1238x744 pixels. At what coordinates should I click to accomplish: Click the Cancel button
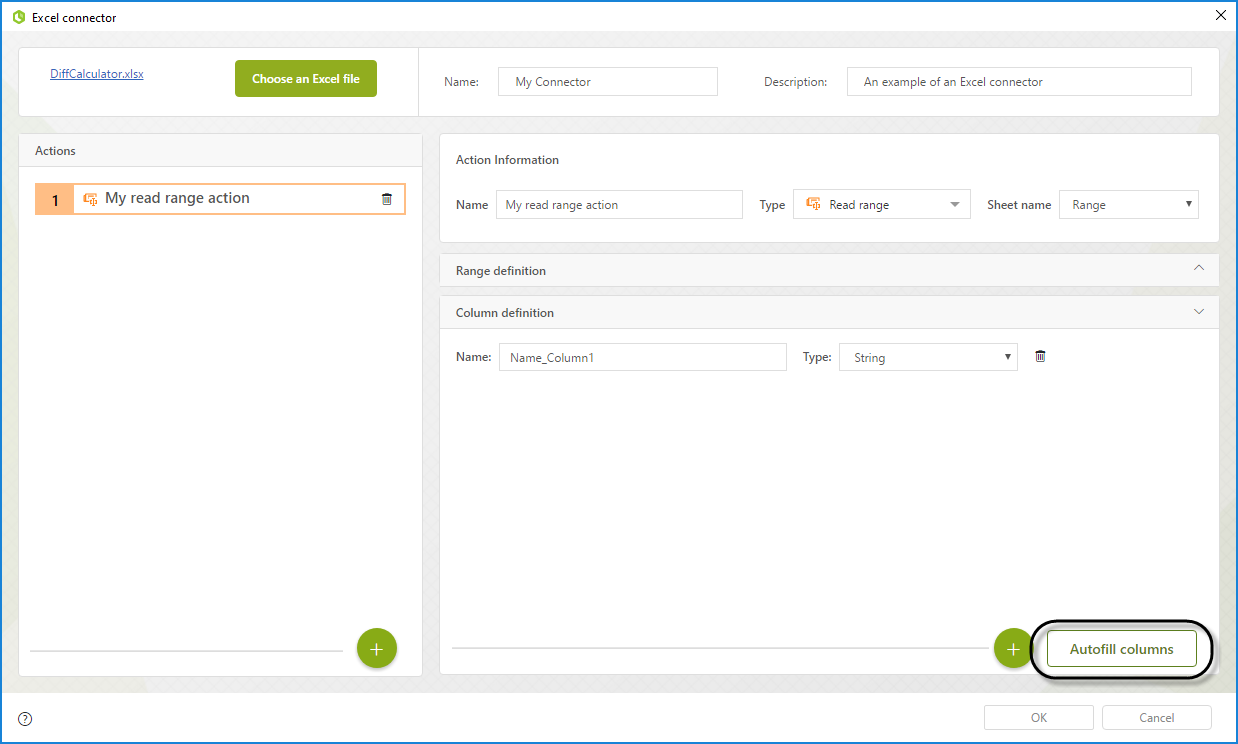click(1156, 718)
